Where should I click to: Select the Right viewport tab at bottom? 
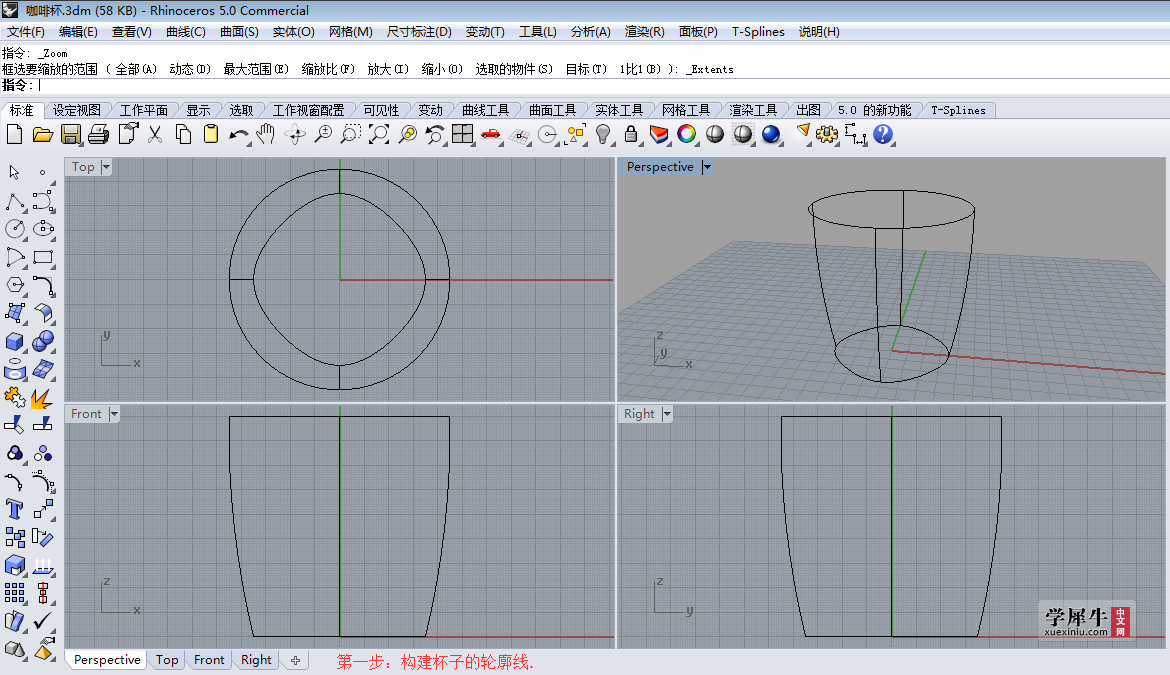click(x=256, y=660)
